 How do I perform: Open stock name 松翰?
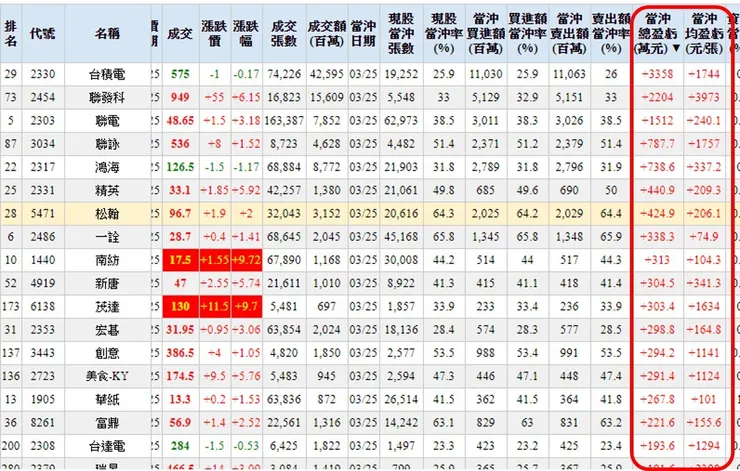(107, 213)
